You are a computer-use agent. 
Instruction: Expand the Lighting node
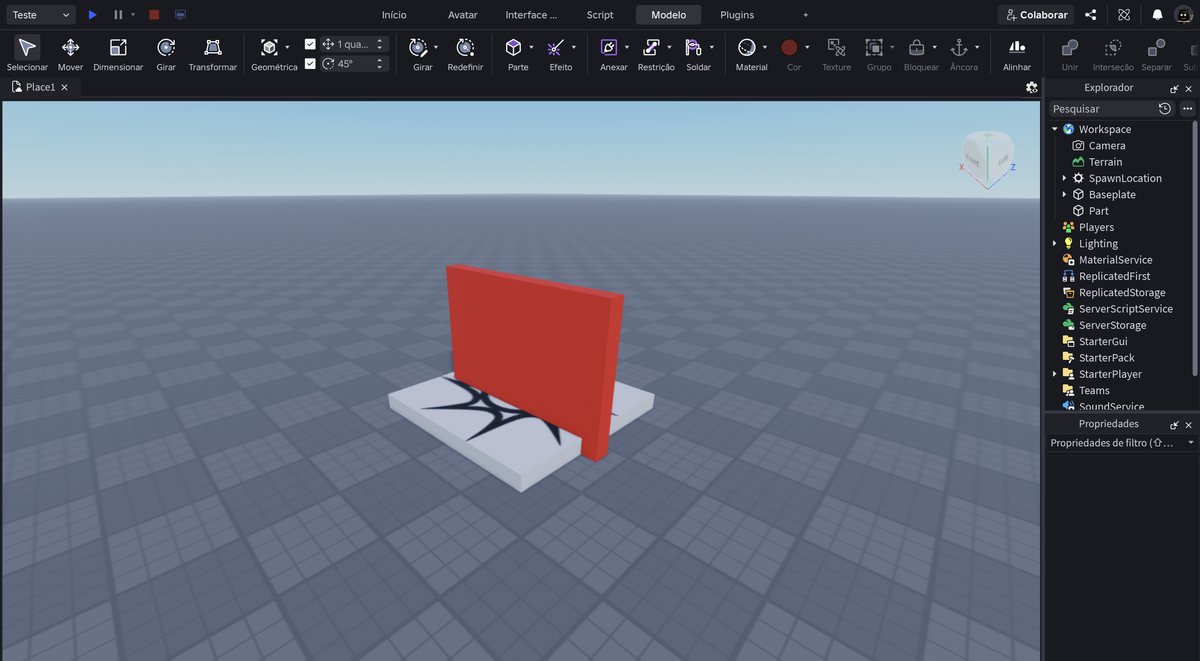pos(1055,243)
